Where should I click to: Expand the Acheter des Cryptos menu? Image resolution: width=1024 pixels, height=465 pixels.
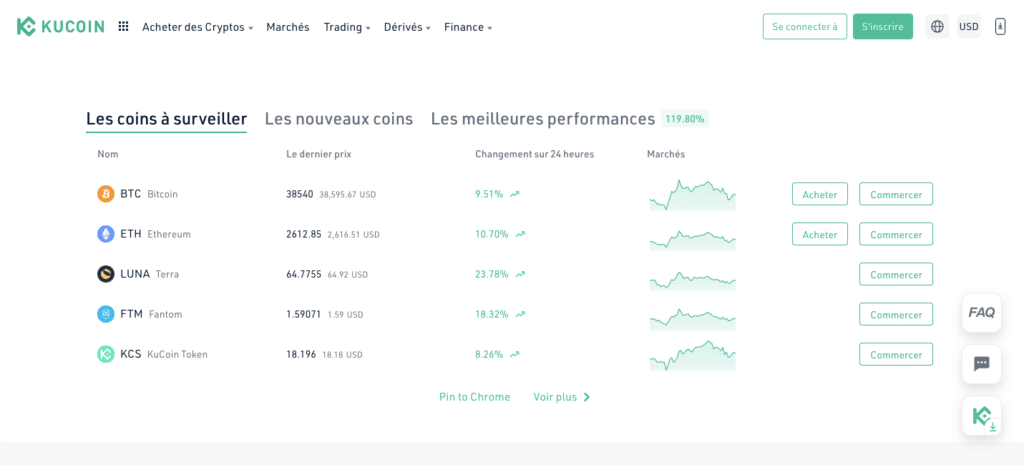[x=197, y=27]
